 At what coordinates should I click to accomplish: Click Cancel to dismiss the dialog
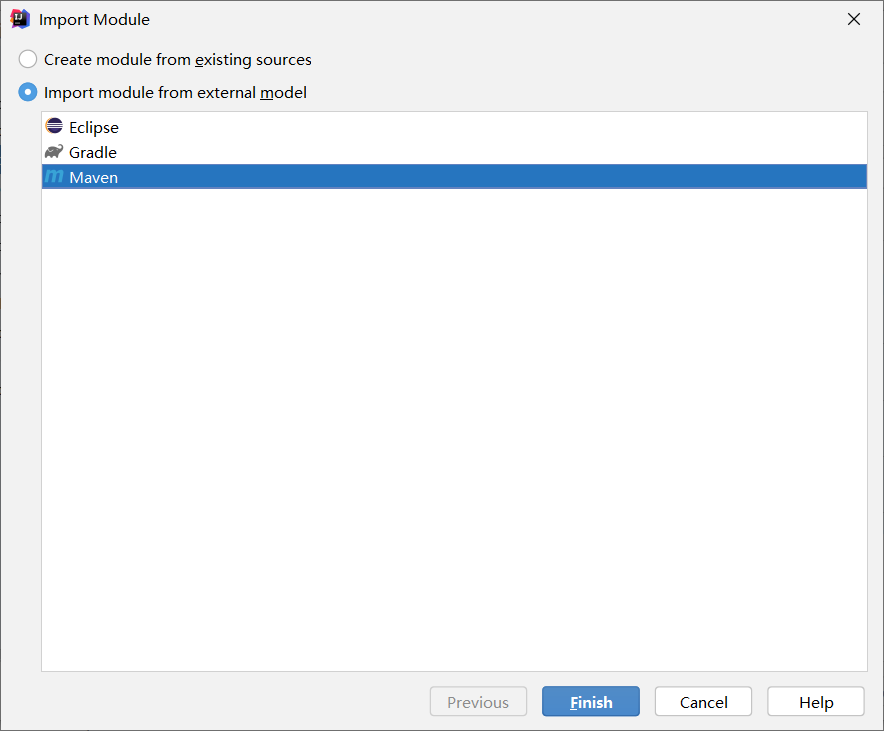coord(703,701)
